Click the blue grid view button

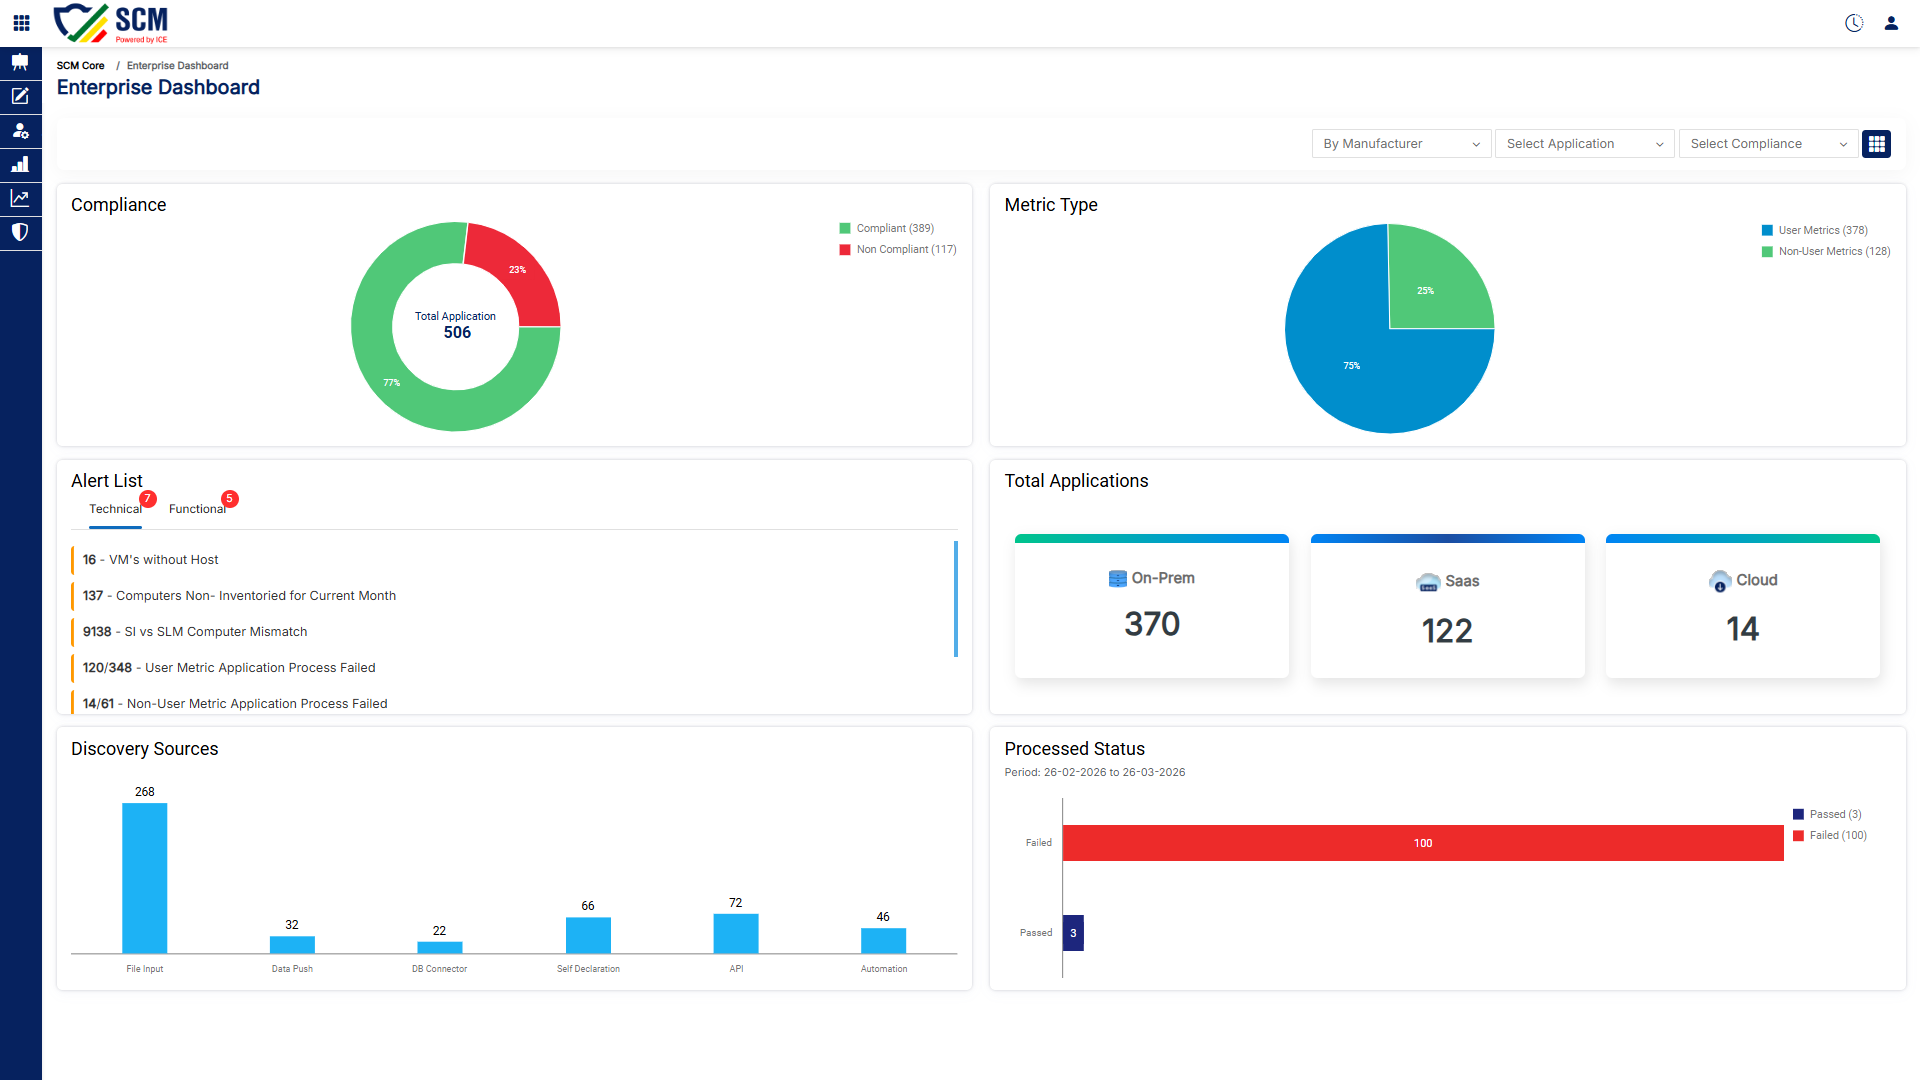tap(1877, 144)
